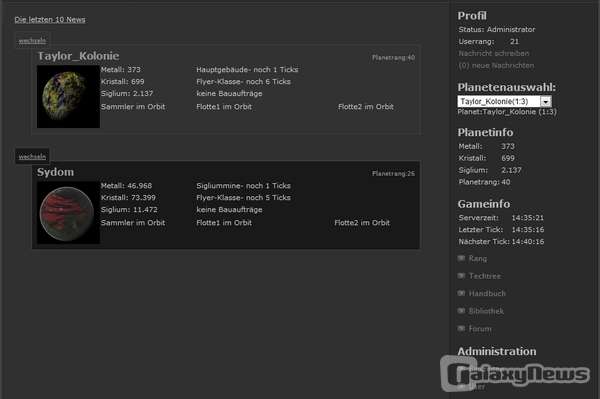Open the Rang menu entry
The width and height of the screenshot is (600, 399).
[x=478, y=259]
